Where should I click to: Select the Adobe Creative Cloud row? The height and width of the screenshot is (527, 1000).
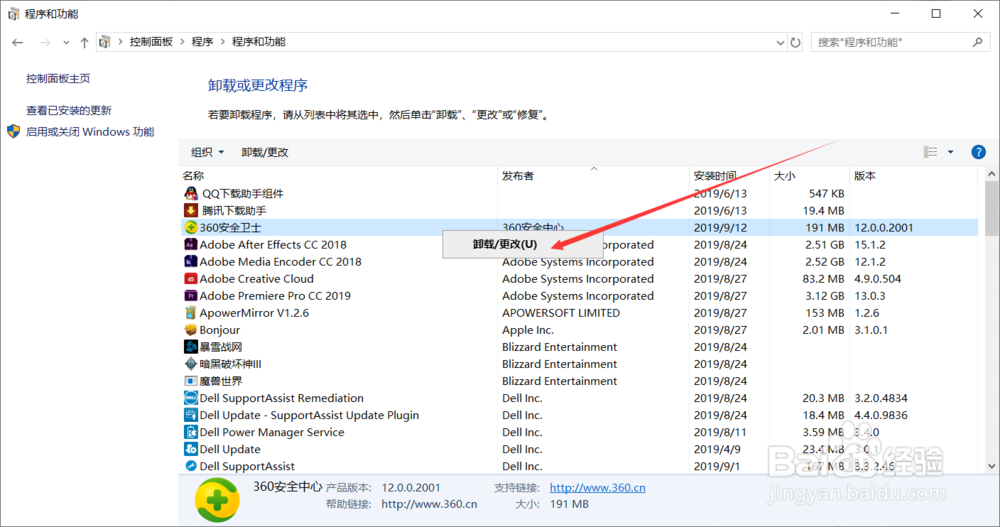tap(578, 279)
